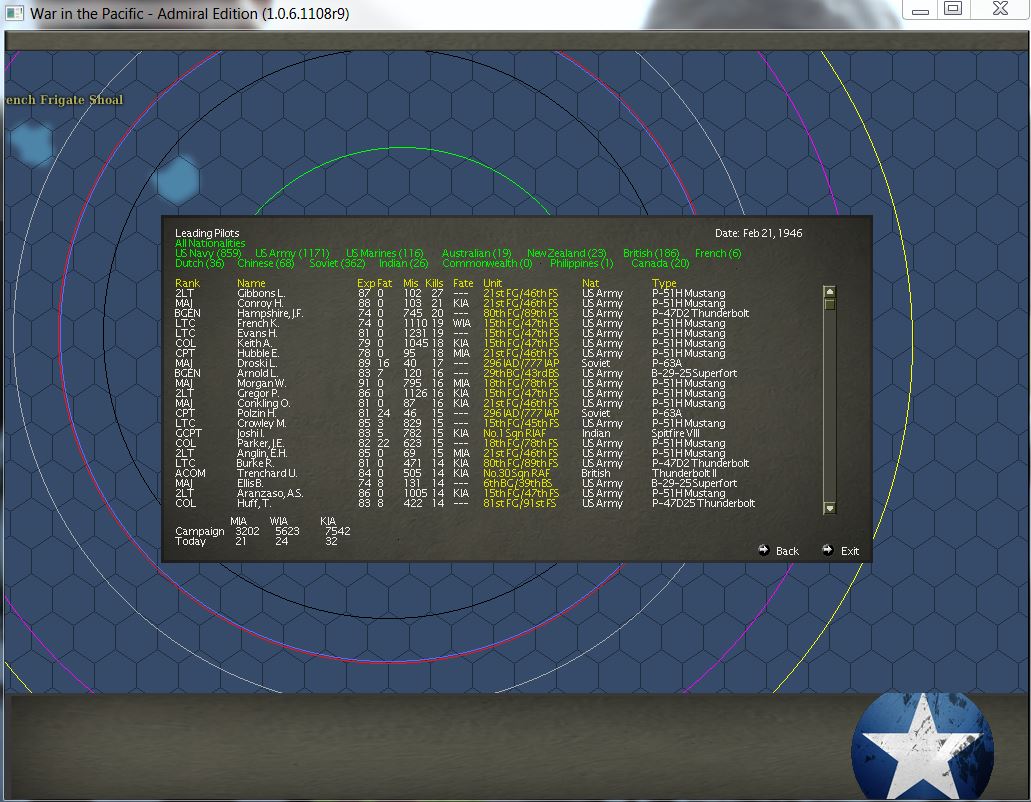Viewport: 1031px width, 802px height.
Task: Select pilot Burke R.
Action: click(254, 463)
